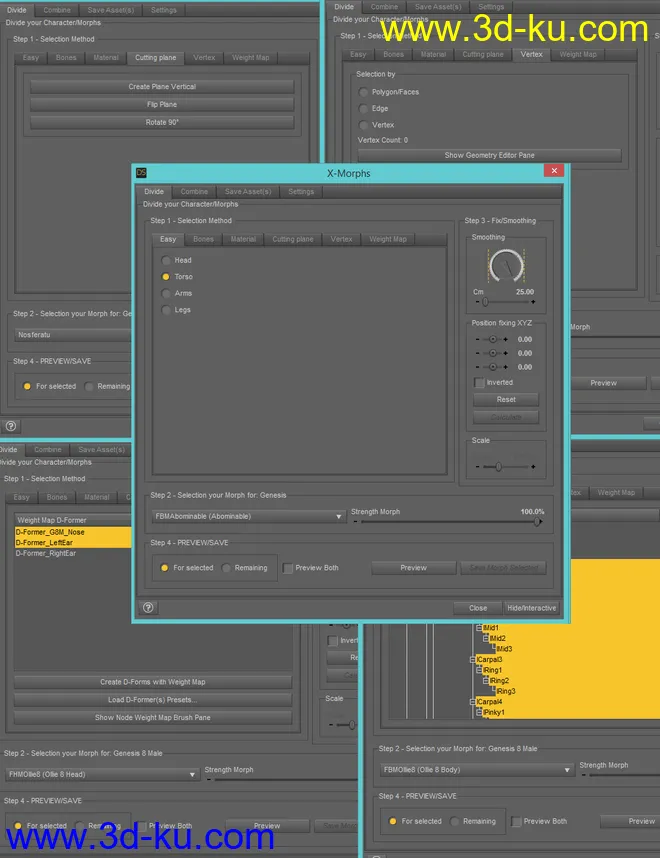Click the help icon in the X-Morphs dialog

(x=148, y=607)
